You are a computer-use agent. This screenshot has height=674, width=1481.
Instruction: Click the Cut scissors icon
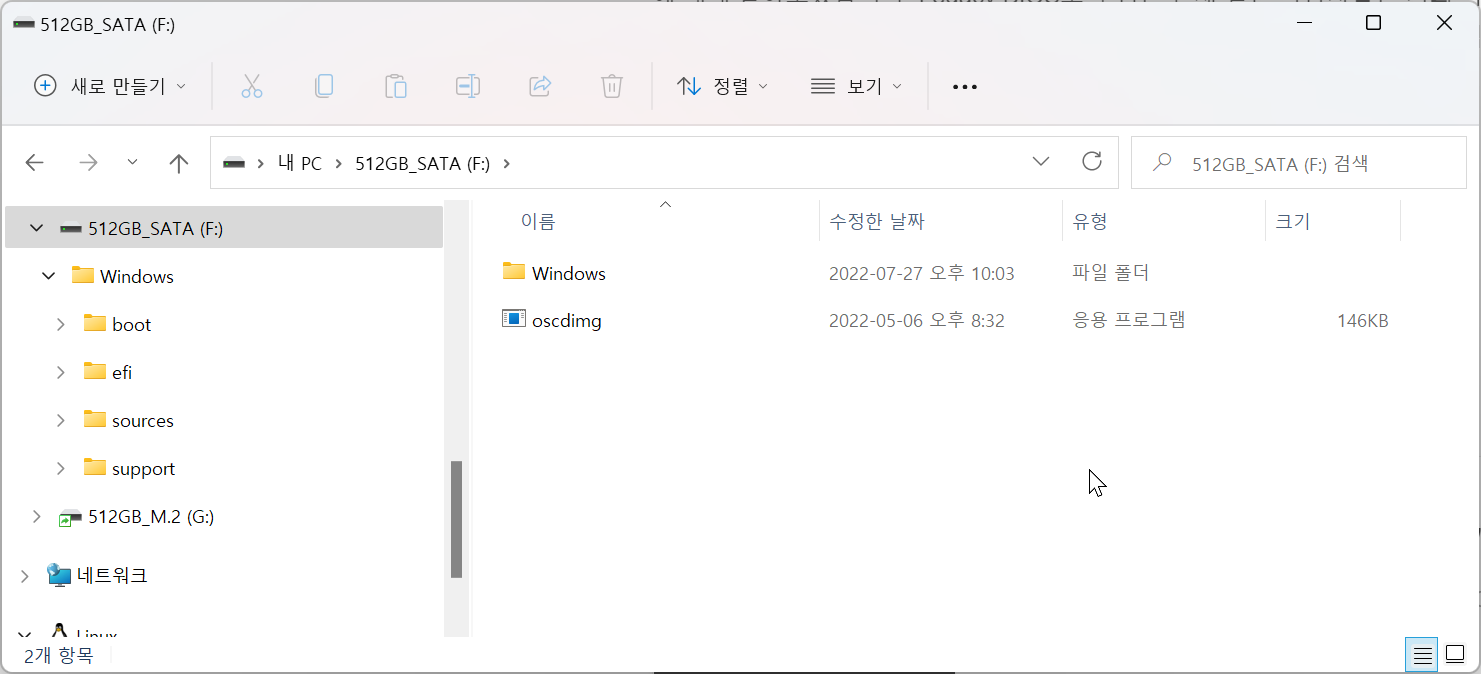click(x=251, y=86)
